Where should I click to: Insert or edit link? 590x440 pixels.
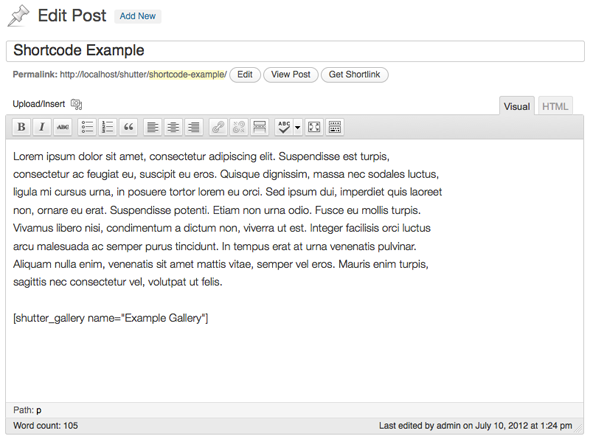point(218,127)
